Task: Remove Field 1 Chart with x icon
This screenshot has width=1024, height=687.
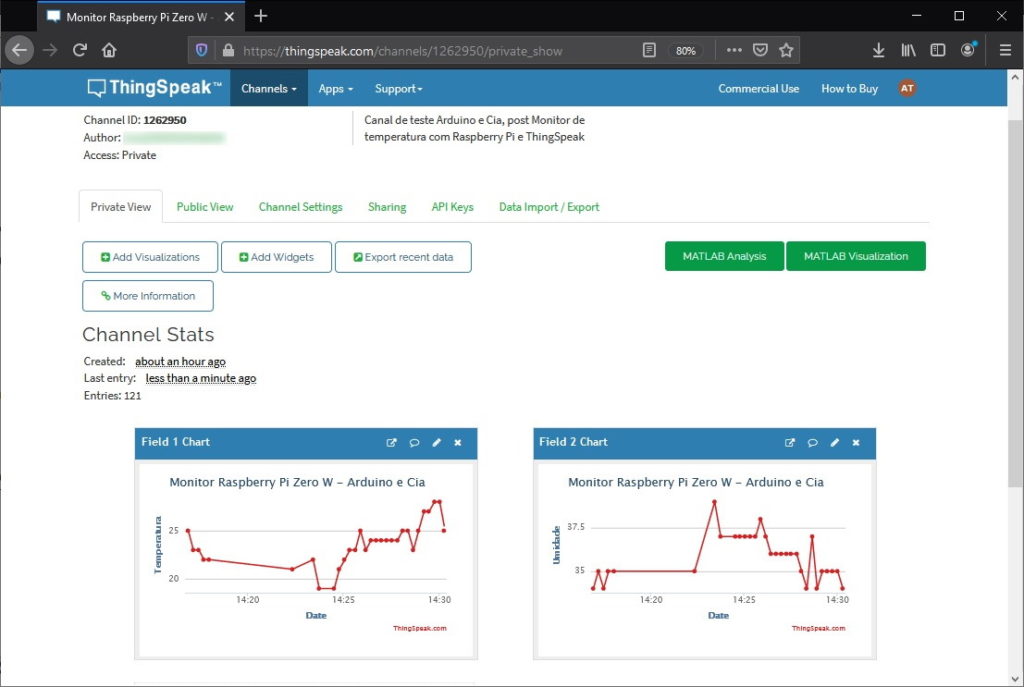Action: 458,443
